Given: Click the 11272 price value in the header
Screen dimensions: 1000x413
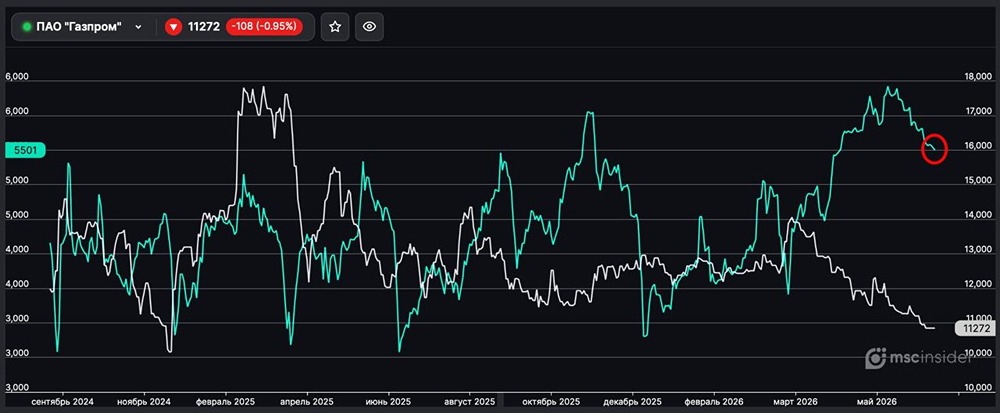Looking at the screenshot, I should click(204, 27).
